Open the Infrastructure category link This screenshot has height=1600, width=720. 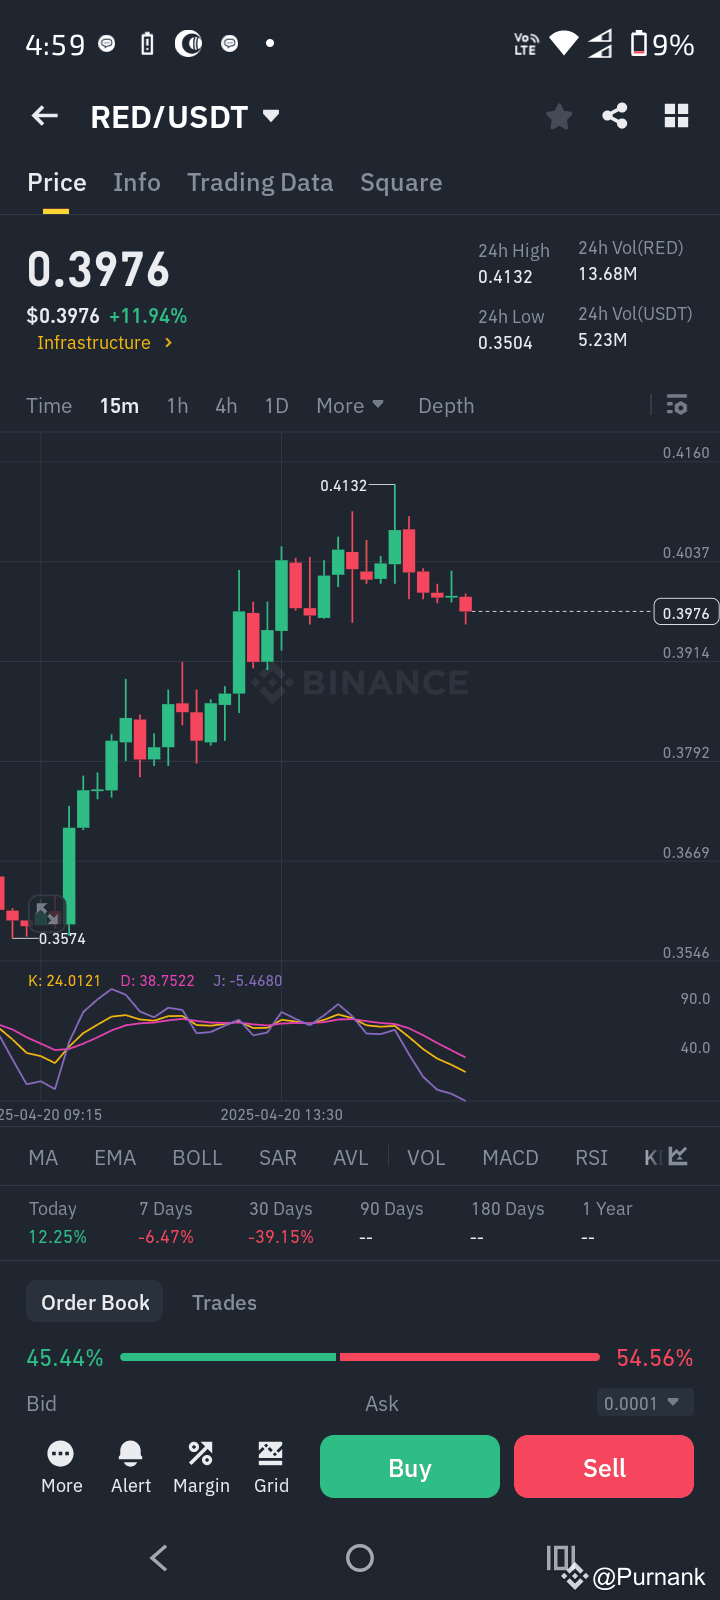[105, 342]
